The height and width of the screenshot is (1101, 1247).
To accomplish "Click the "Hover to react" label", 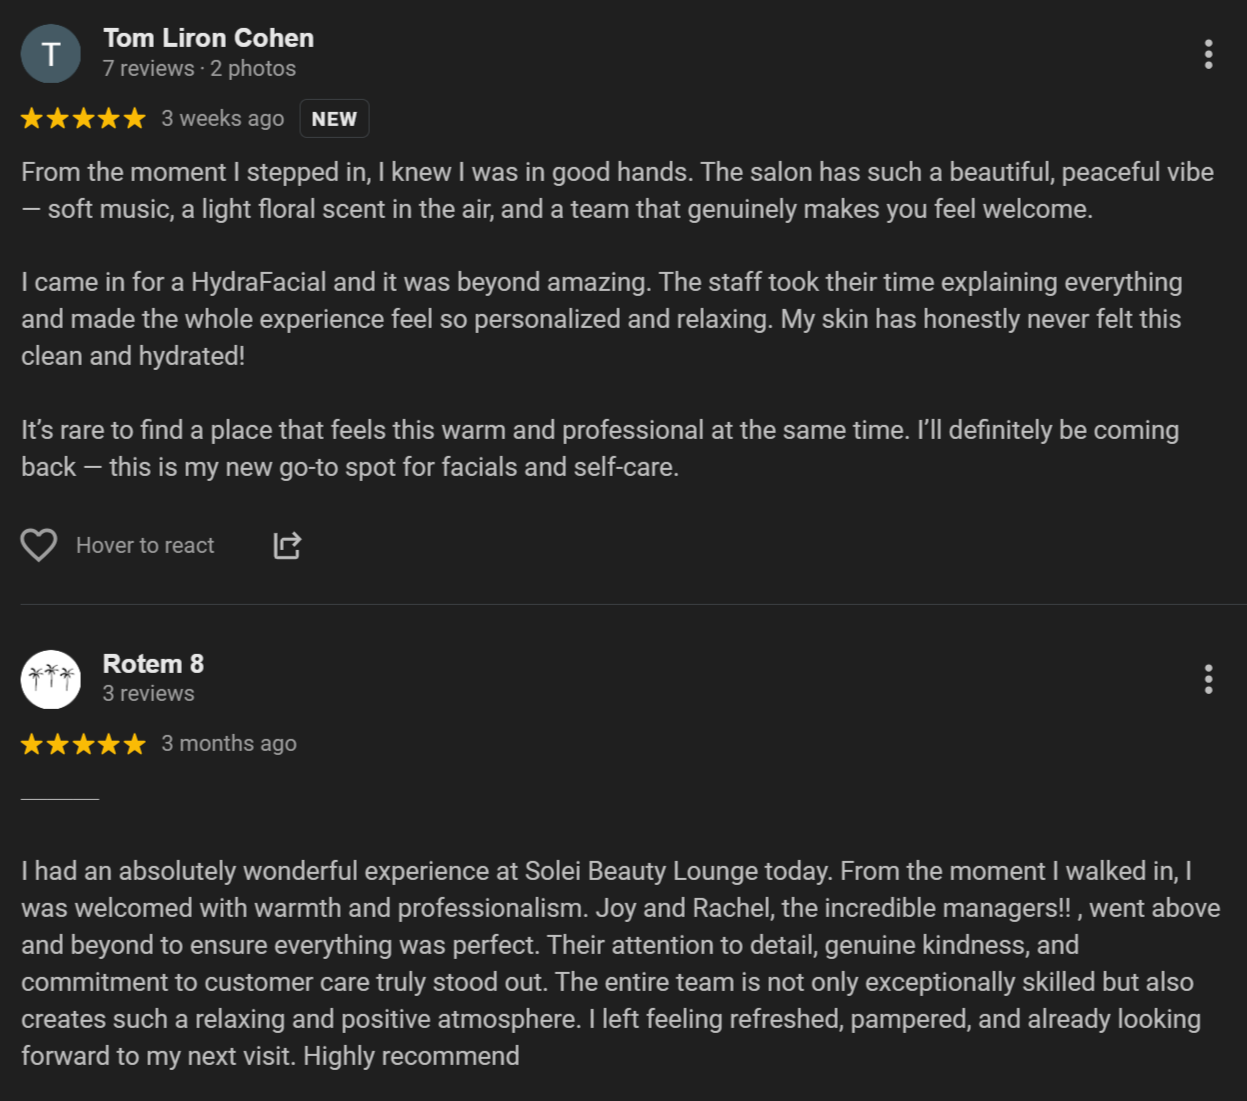I will pos(145,545).
